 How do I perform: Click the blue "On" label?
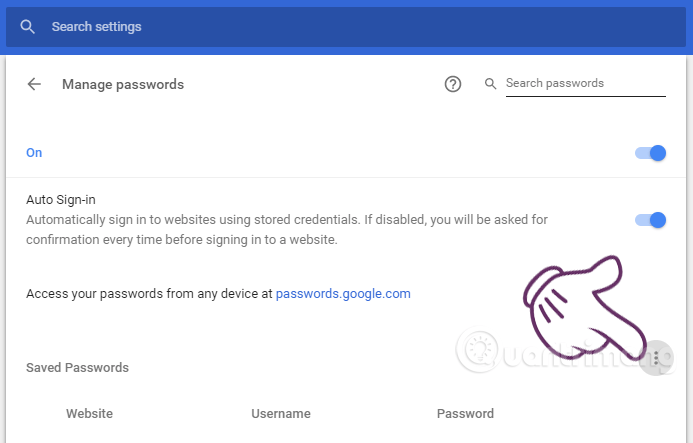point(34,153)
